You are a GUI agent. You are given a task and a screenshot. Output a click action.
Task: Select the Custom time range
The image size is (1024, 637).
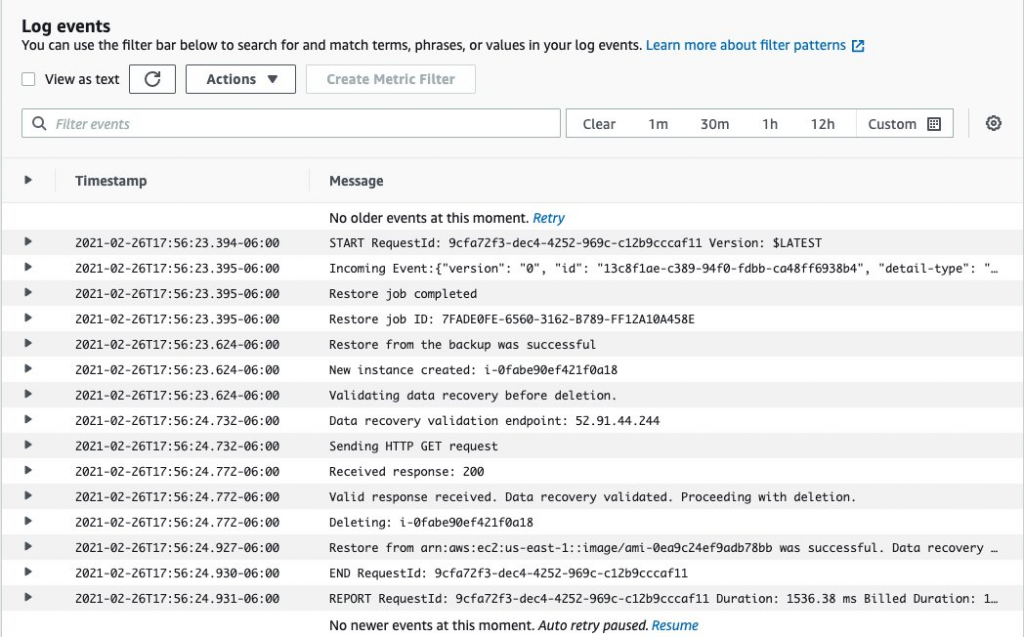[x=891, y=123]
